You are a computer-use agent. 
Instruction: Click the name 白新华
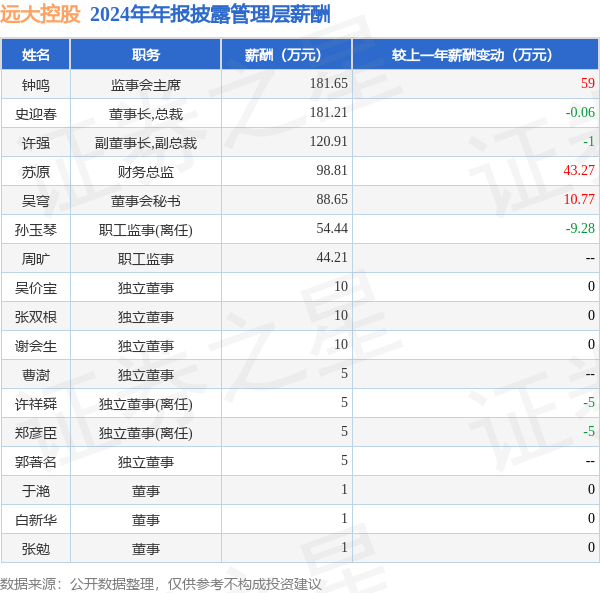[x=36, y=521]
